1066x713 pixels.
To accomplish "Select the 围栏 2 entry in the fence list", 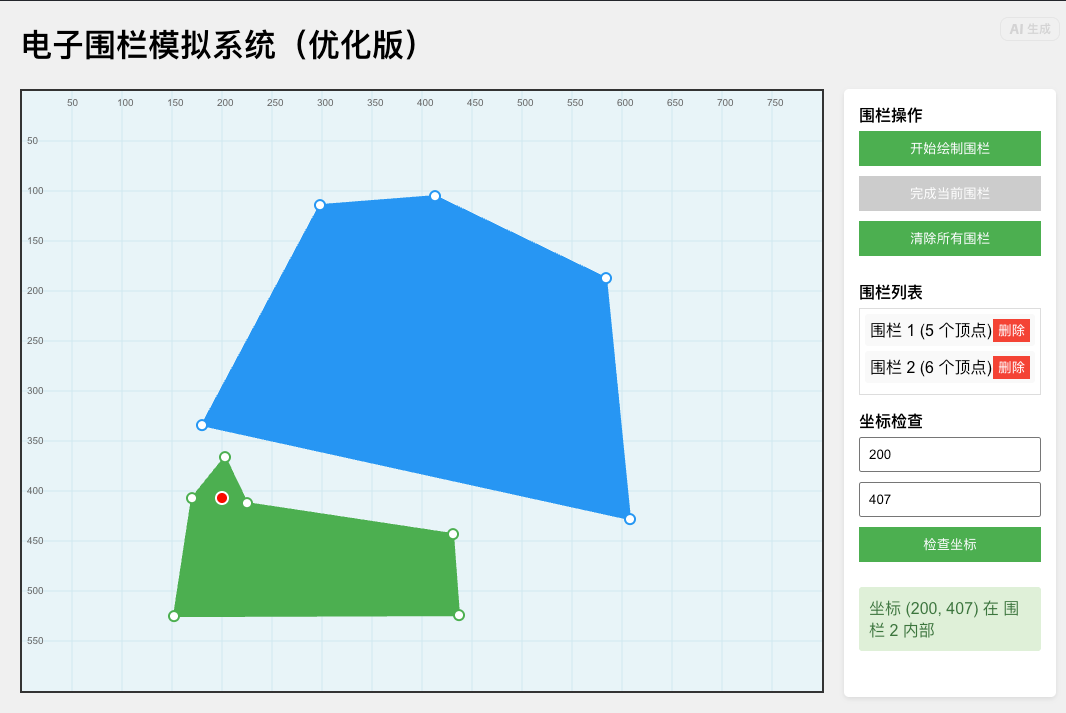I will pos(925,367).
